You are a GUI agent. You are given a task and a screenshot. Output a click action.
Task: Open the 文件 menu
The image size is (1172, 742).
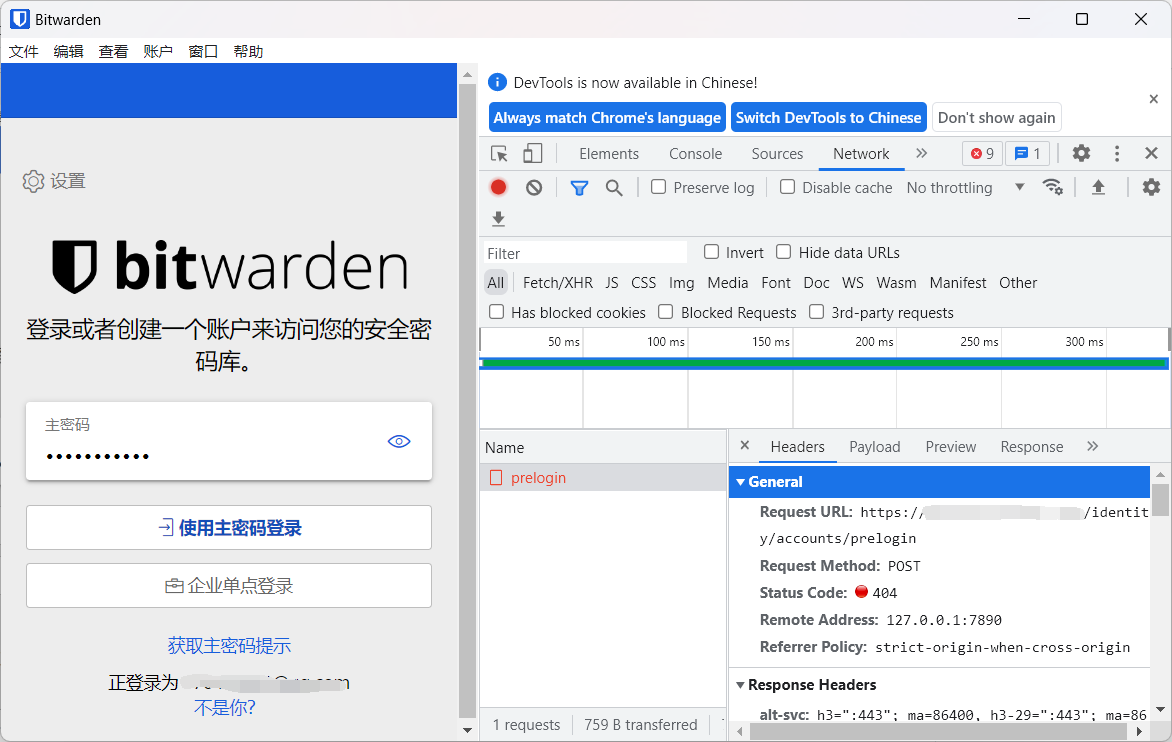(x=24, y=52)
